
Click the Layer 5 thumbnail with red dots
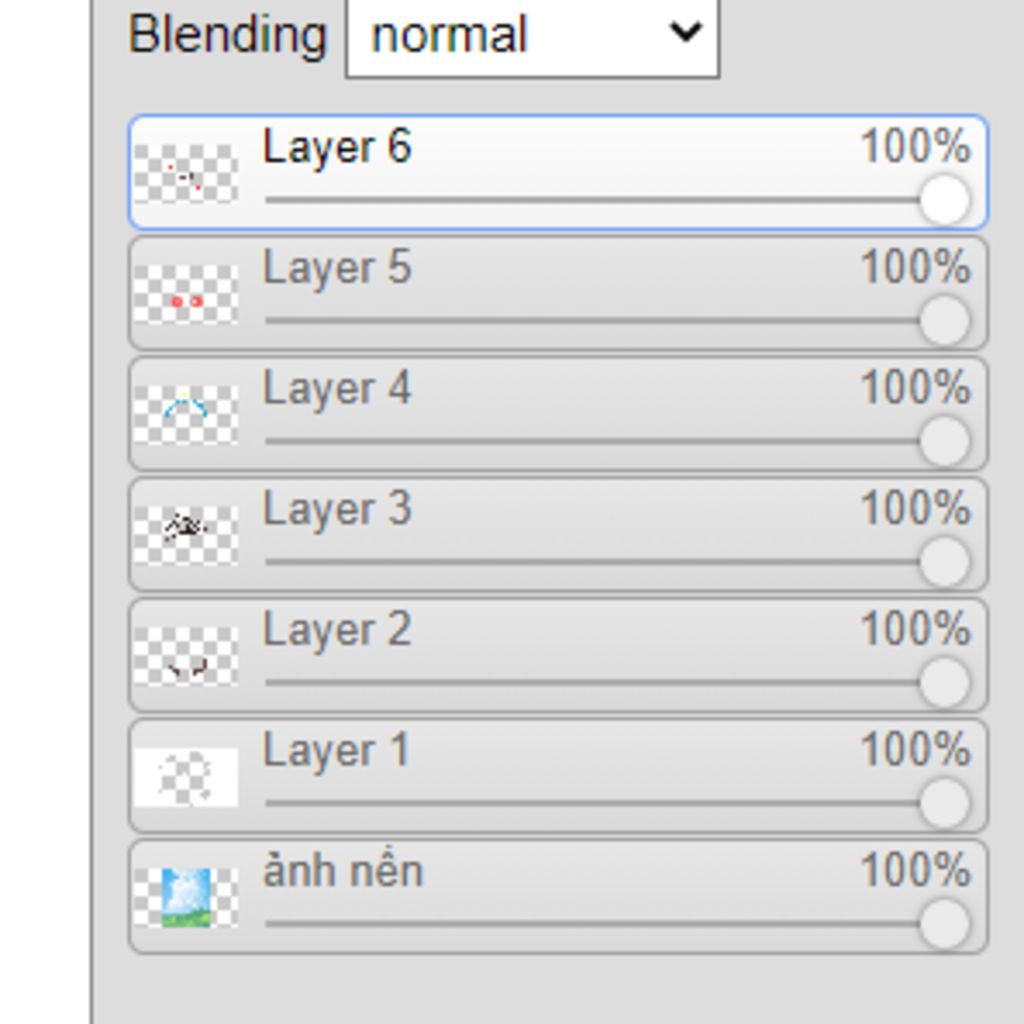tap(186, 294)
